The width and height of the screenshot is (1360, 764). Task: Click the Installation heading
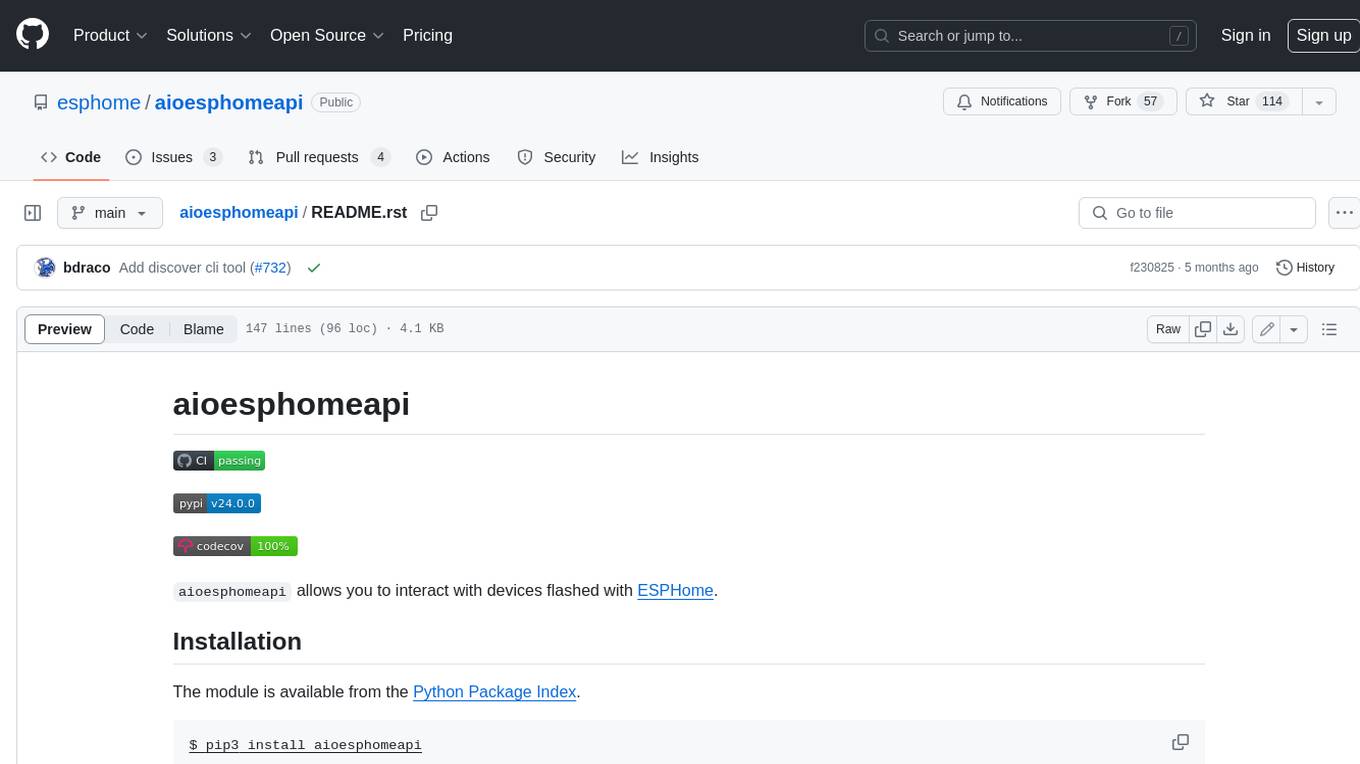[237, 641]
